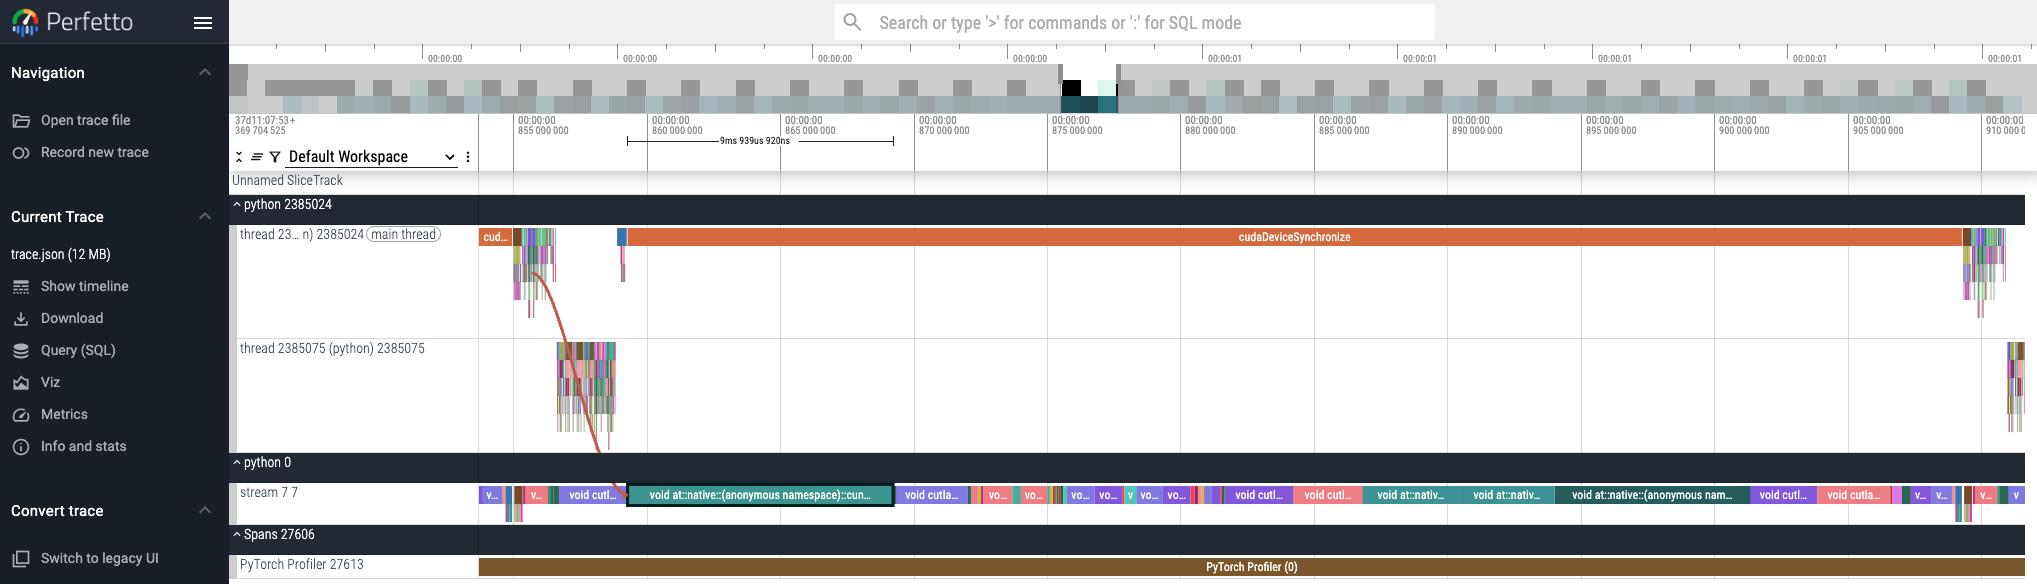Screen dimensions: 2037x584
Task: Collapse the Spans 27606 track group
Action: pyautogui.click(x=237, y=535)
